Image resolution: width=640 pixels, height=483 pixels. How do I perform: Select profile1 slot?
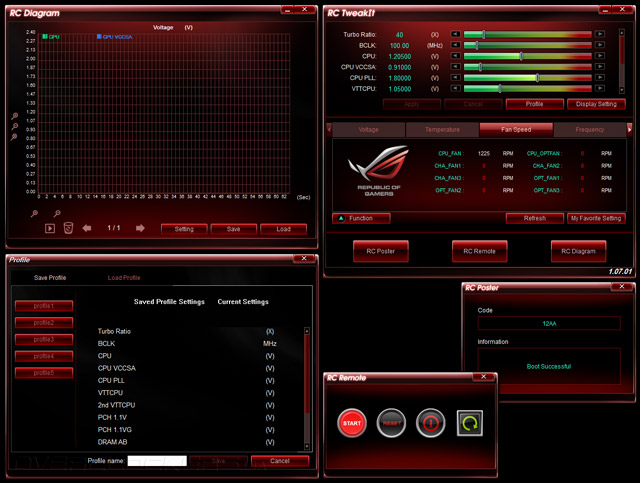click(x=44, y=306)
